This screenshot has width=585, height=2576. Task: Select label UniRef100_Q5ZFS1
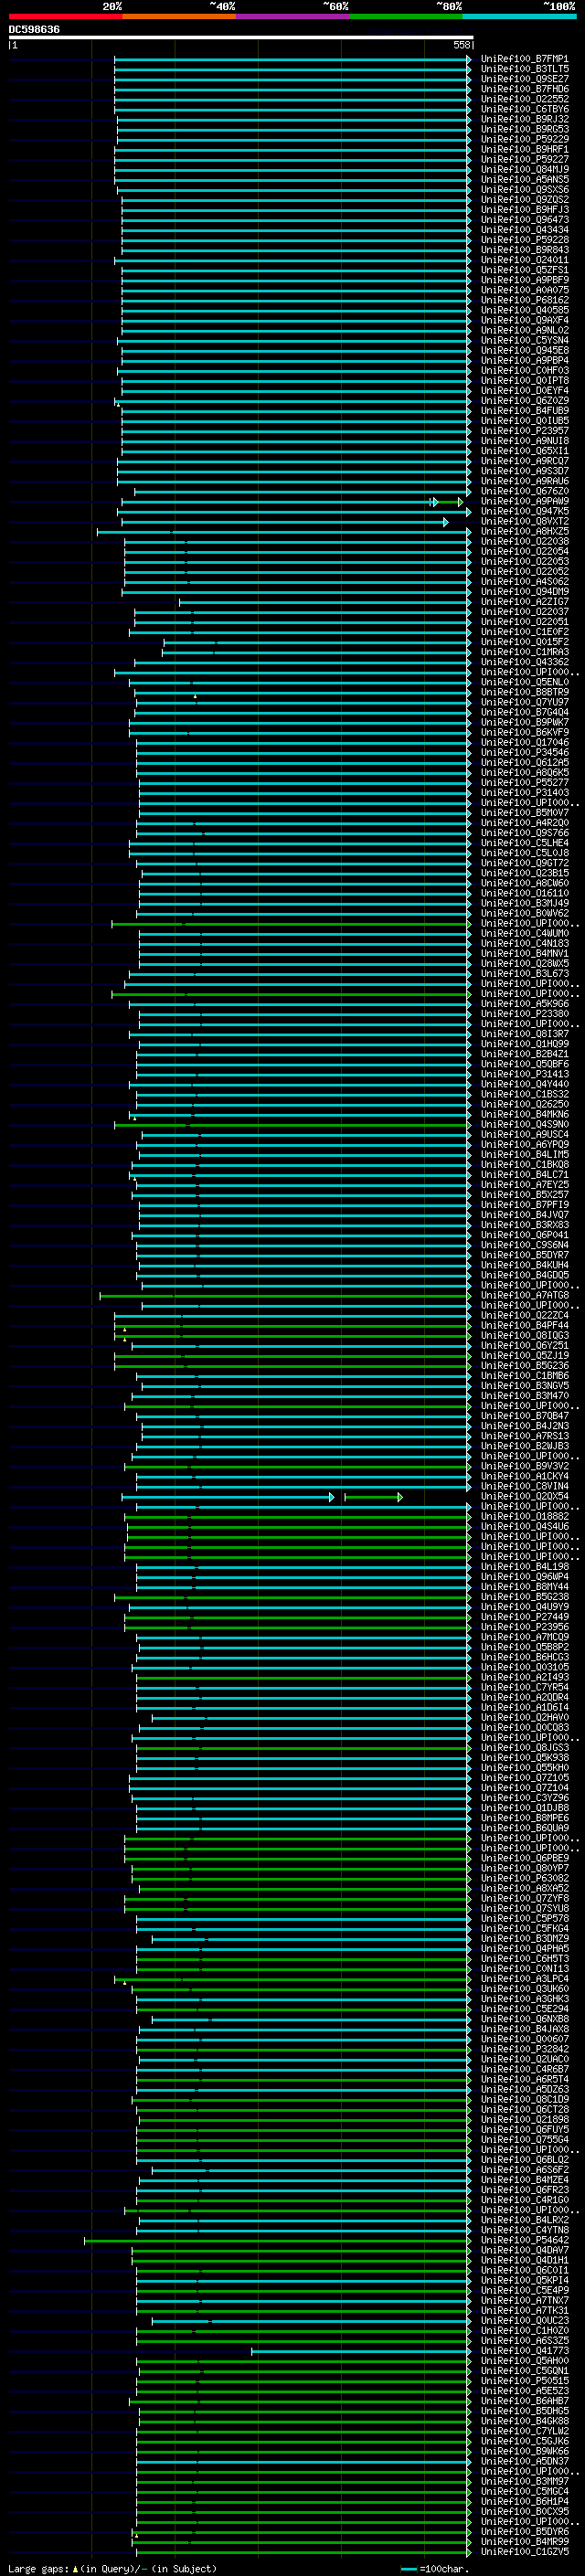(524, 270)
